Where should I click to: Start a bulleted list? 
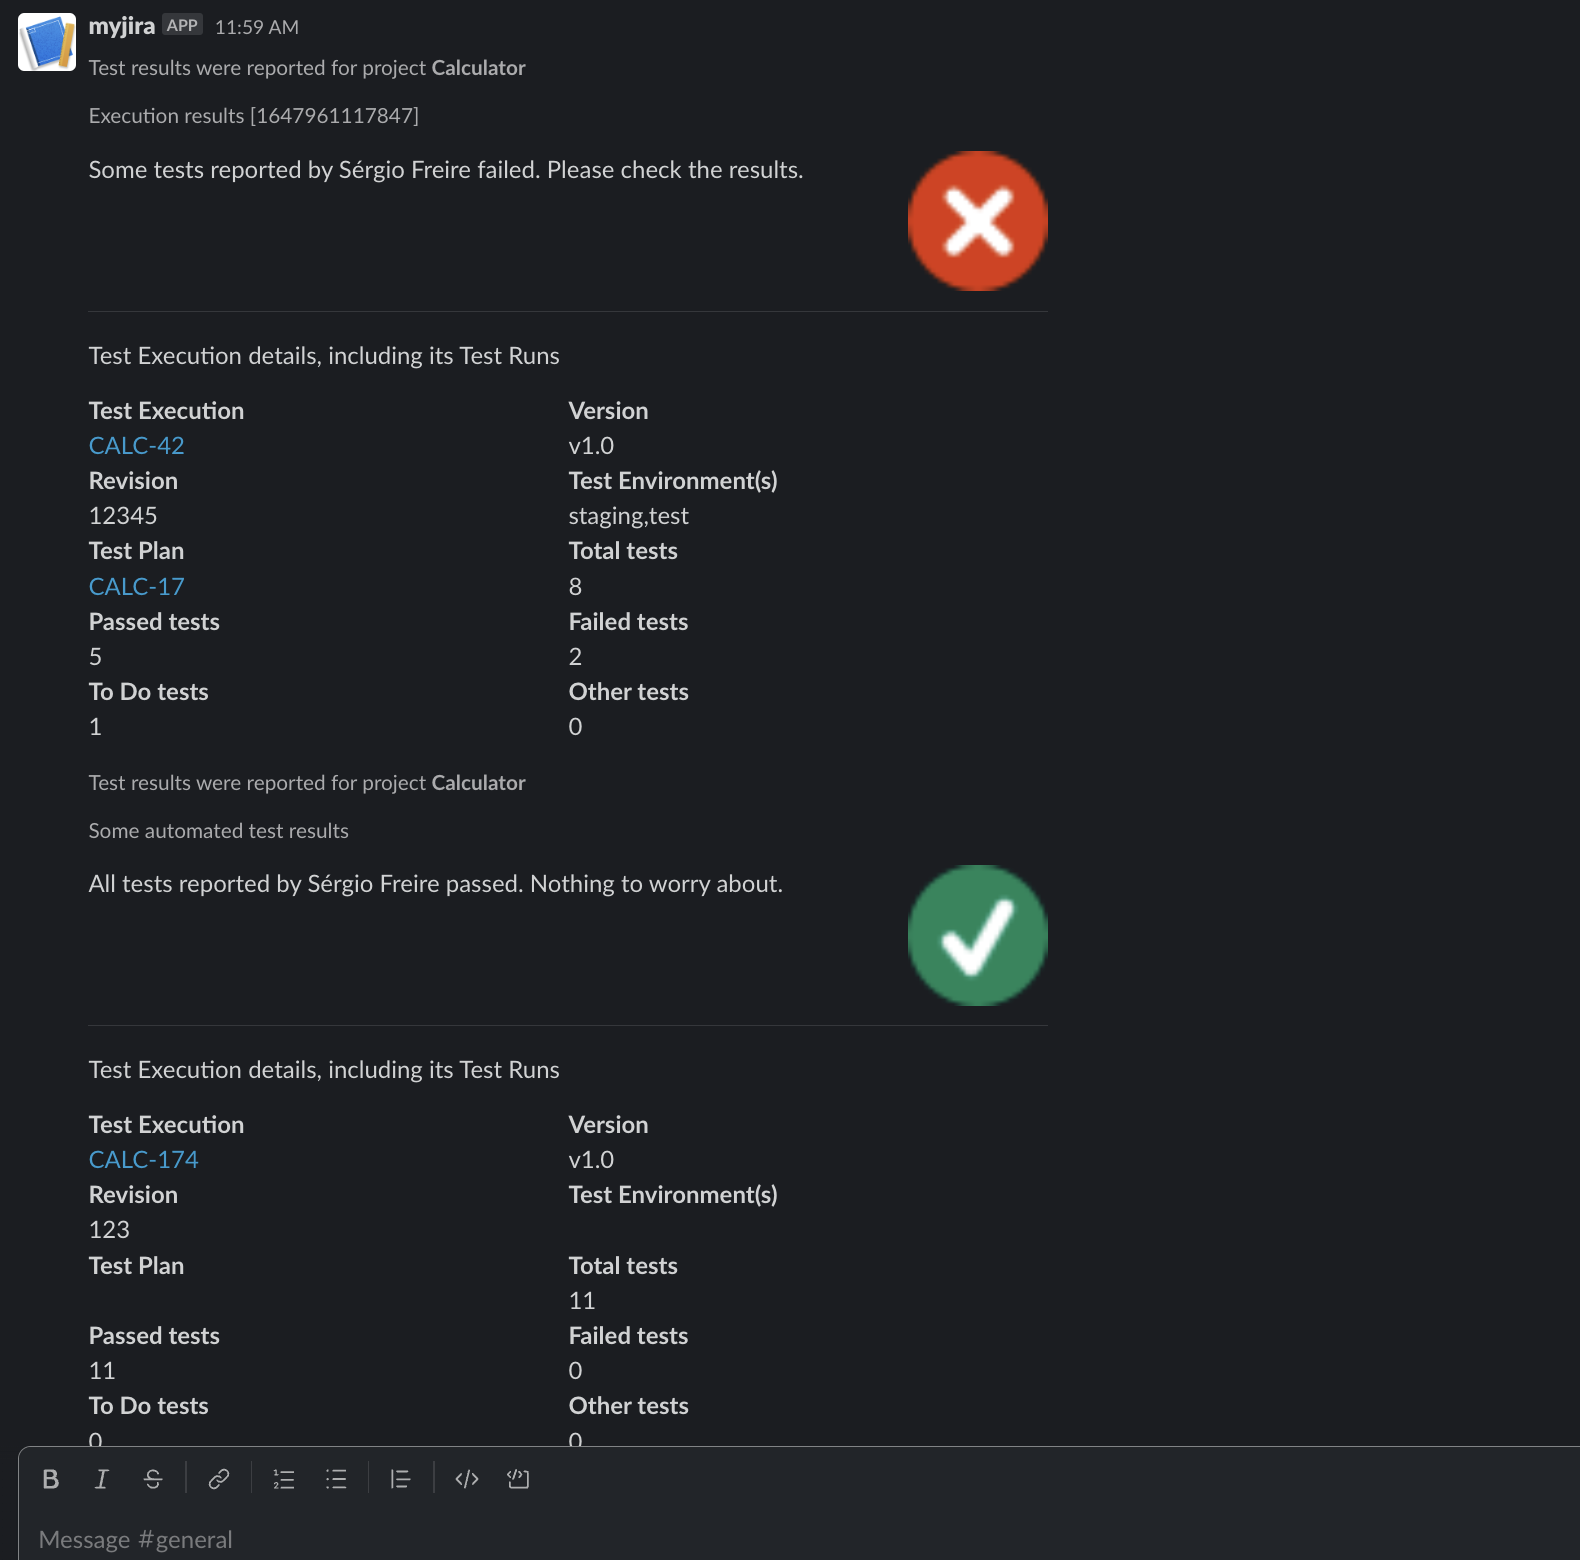click(336, 1479)
